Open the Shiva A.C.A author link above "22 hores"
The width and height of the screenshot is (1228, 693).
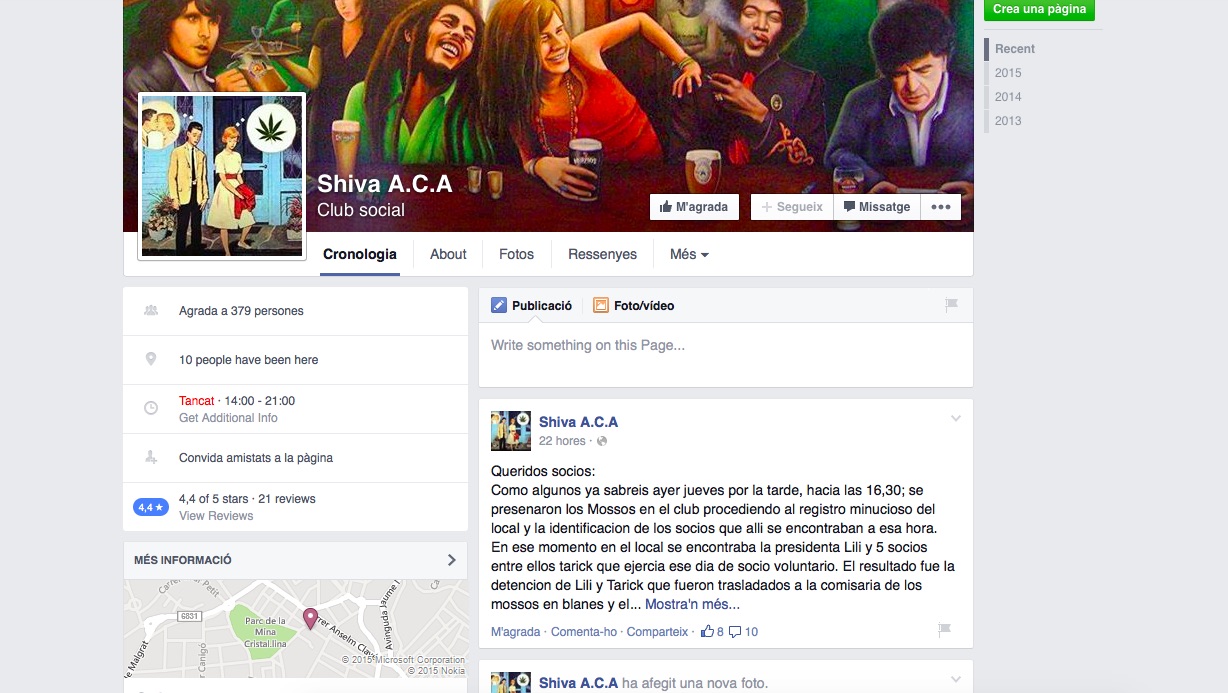[578, 422]
